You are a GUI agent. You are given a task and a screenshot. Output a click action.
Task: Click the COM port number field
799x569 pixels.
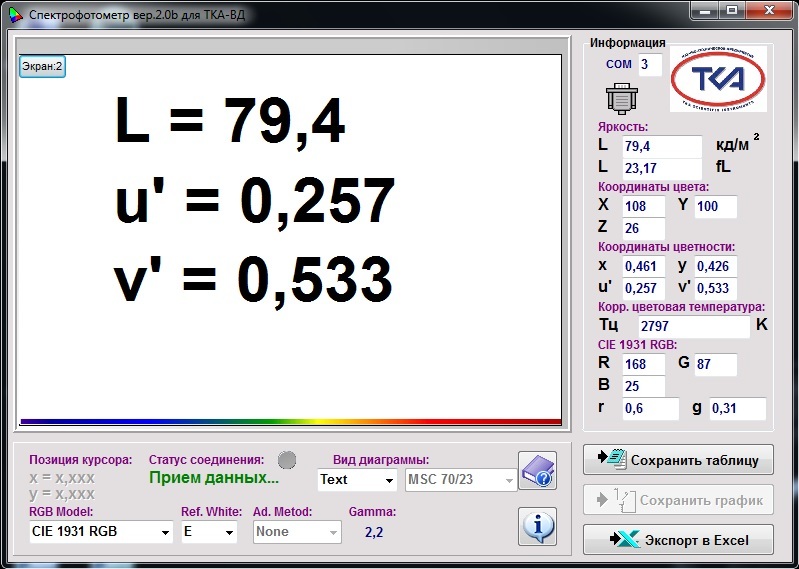[650, 65]
